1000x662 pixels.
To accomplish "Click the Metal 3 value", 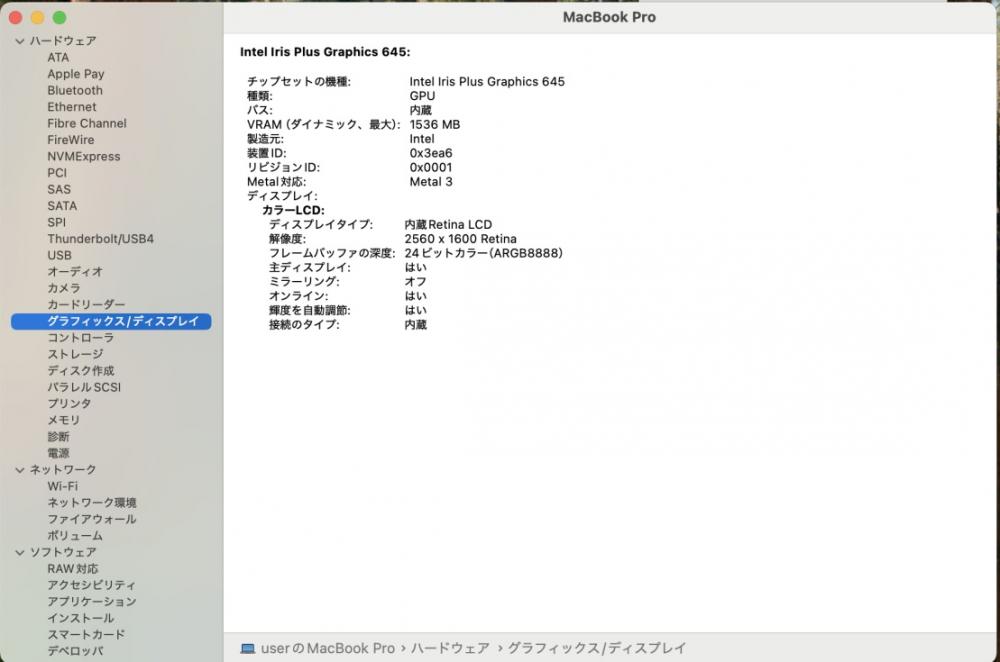I will coord(431,182).
